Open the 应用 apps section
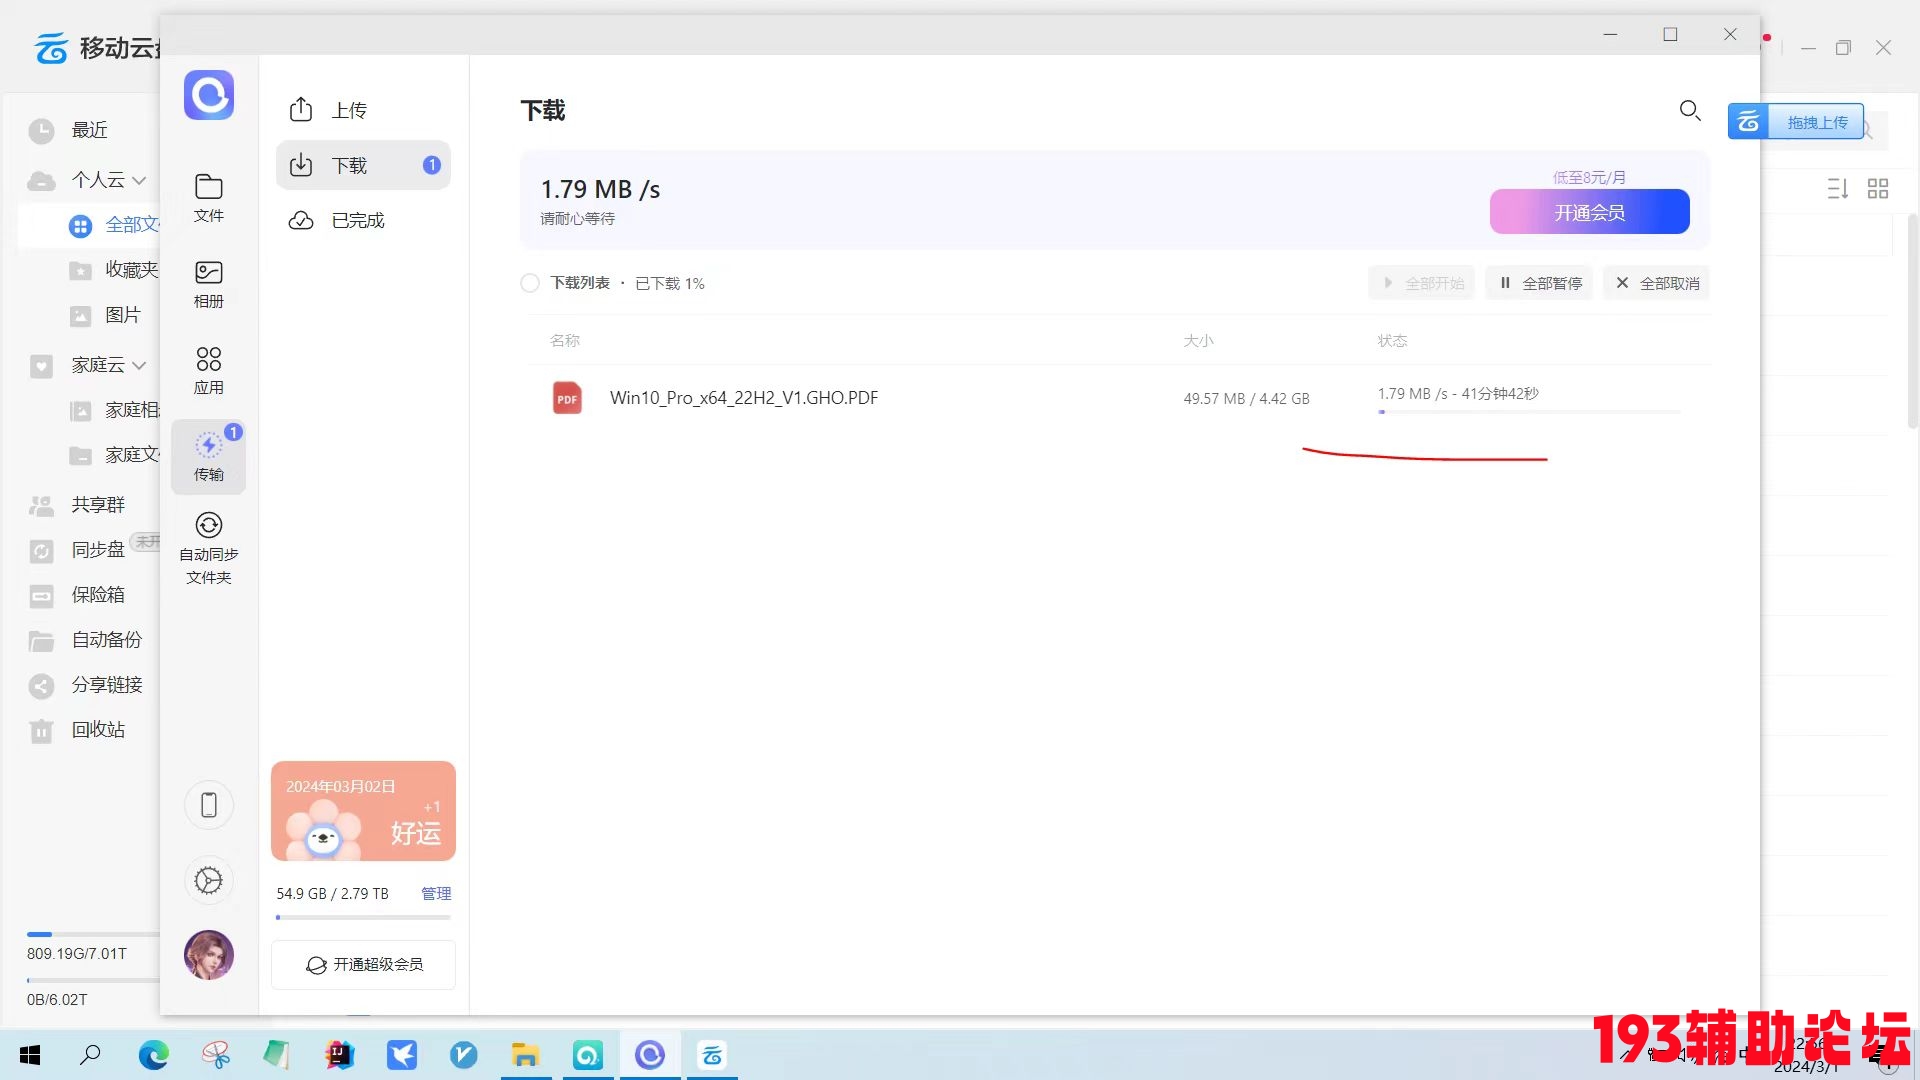Screen dimensions: 1920x1080 (x=208, y=370)
